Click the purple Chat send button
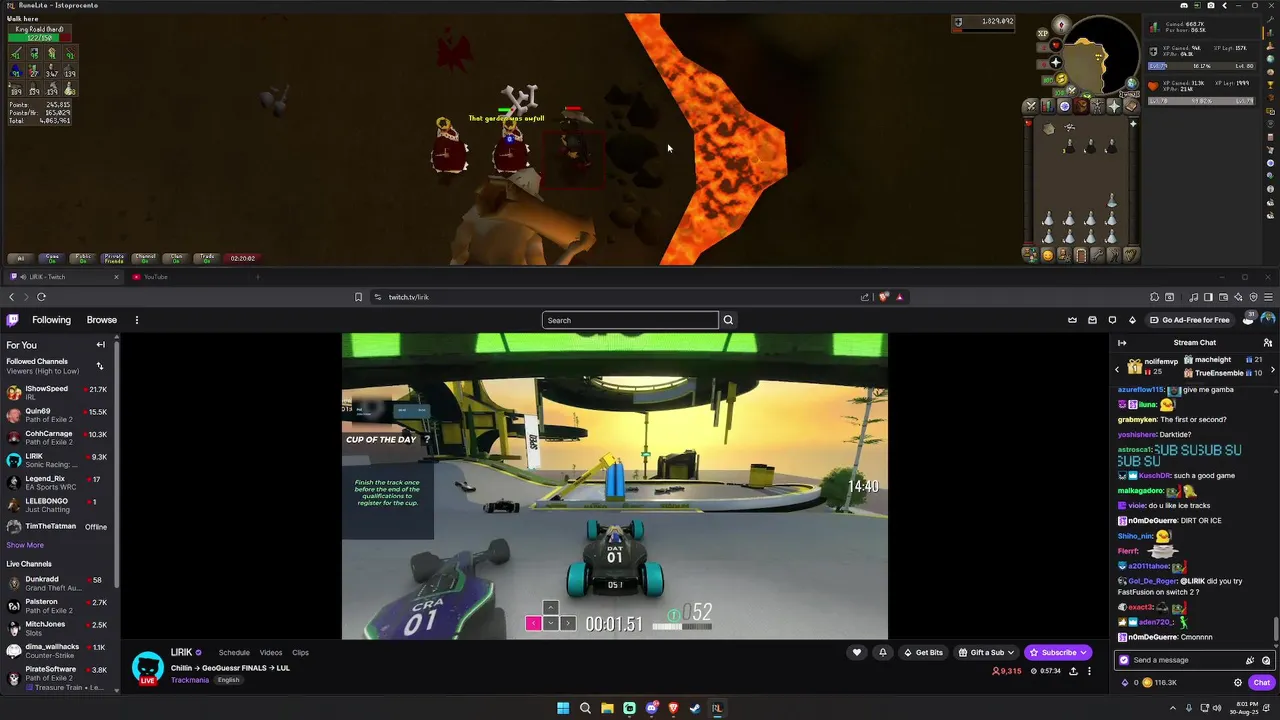This screenshot has width=1280, height=720. coord(1262,683)
